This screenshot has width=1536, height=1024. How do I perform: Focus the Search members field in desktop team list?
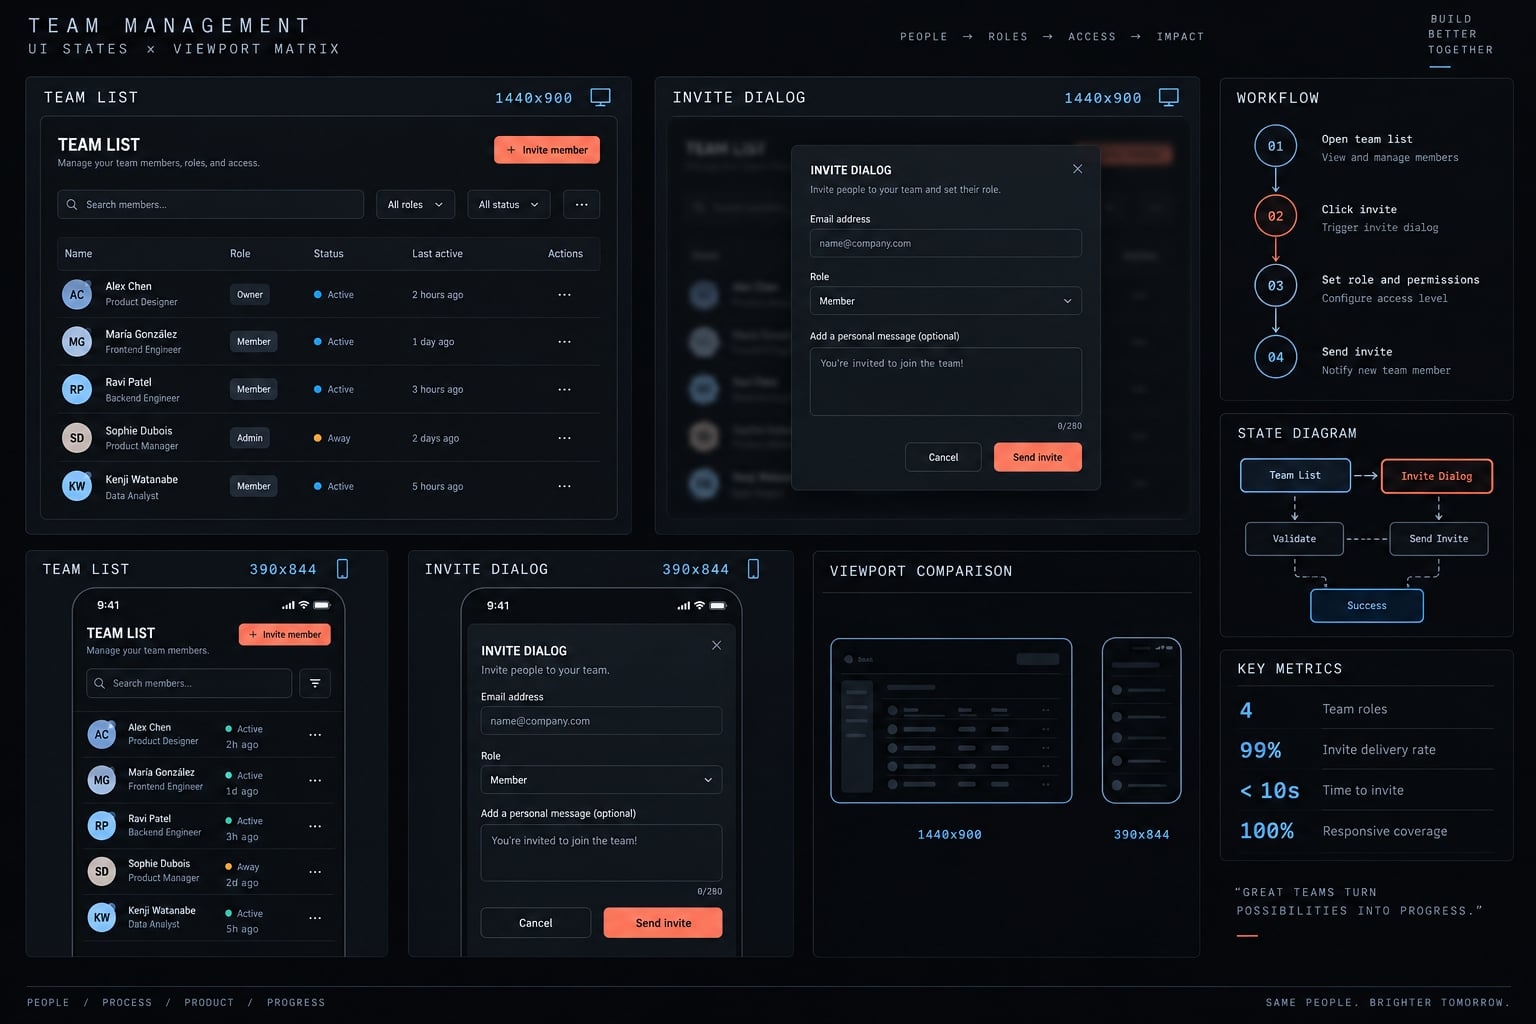[210, 204]
